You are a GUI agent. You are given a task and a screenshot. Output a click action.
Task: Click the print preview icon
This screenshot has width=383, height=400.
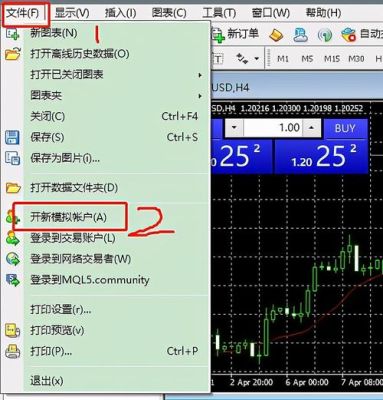(13, 330)
